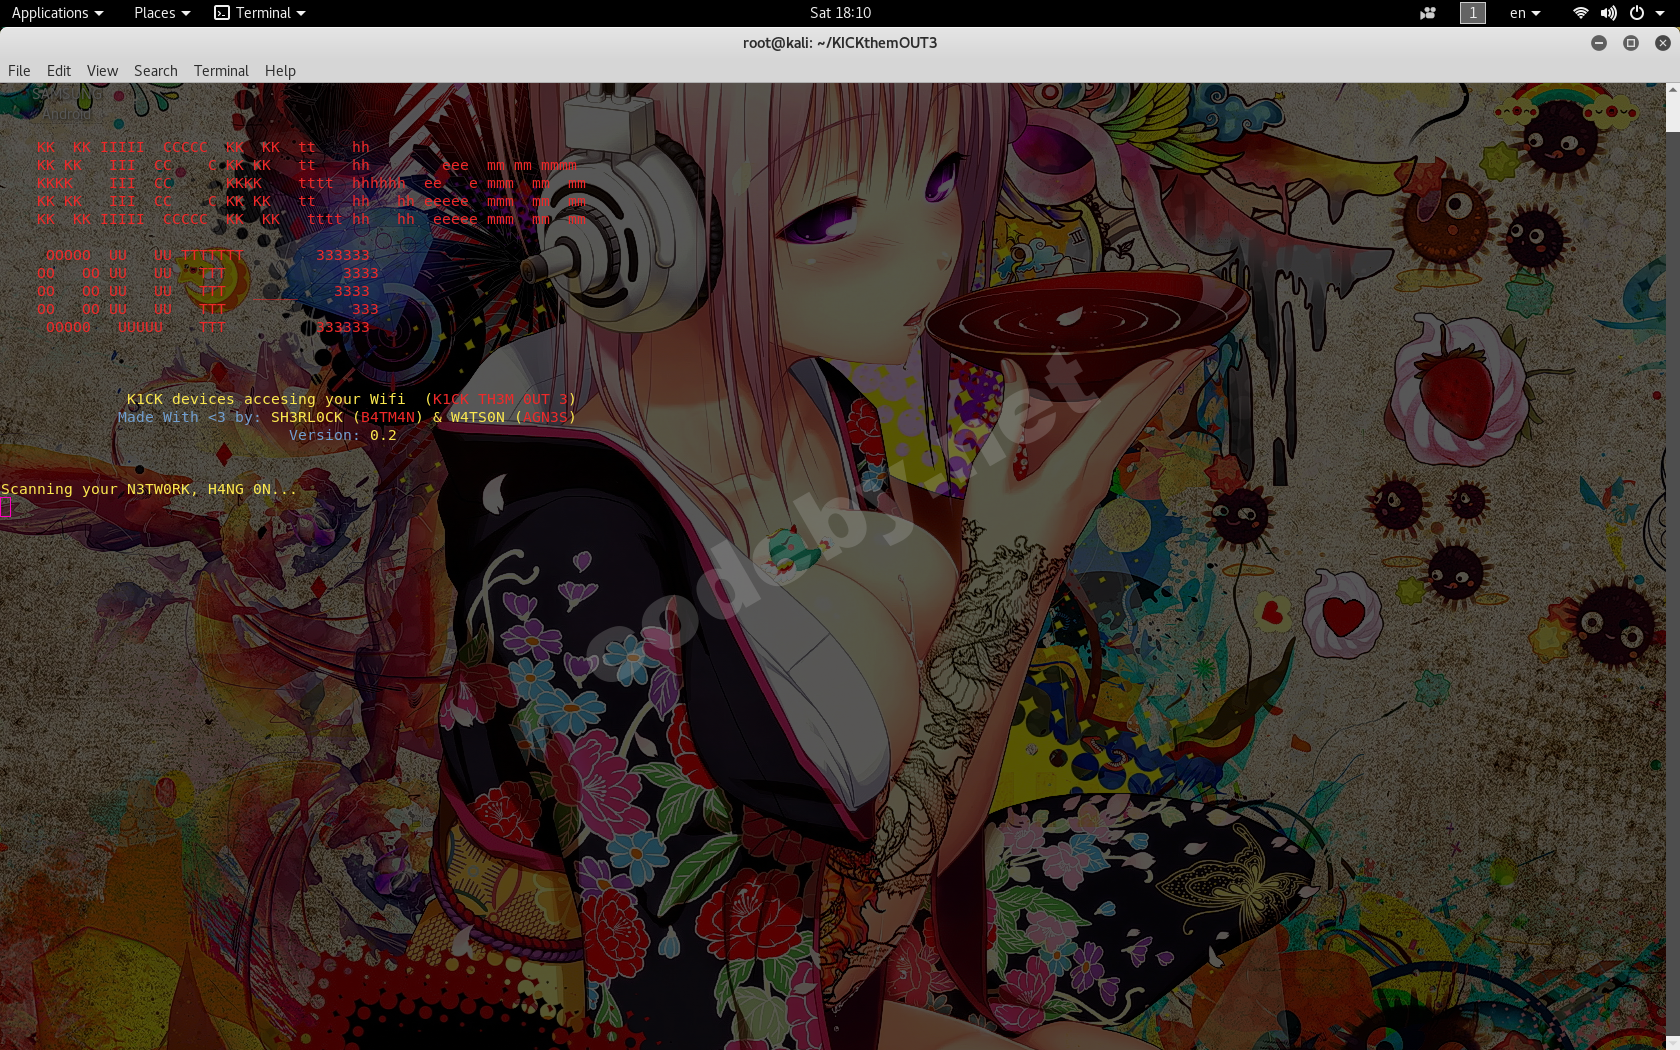Click the terminal vertical scrollbar
The height and width of the screenshot is (1050, 1680).
click(1672, 566)
